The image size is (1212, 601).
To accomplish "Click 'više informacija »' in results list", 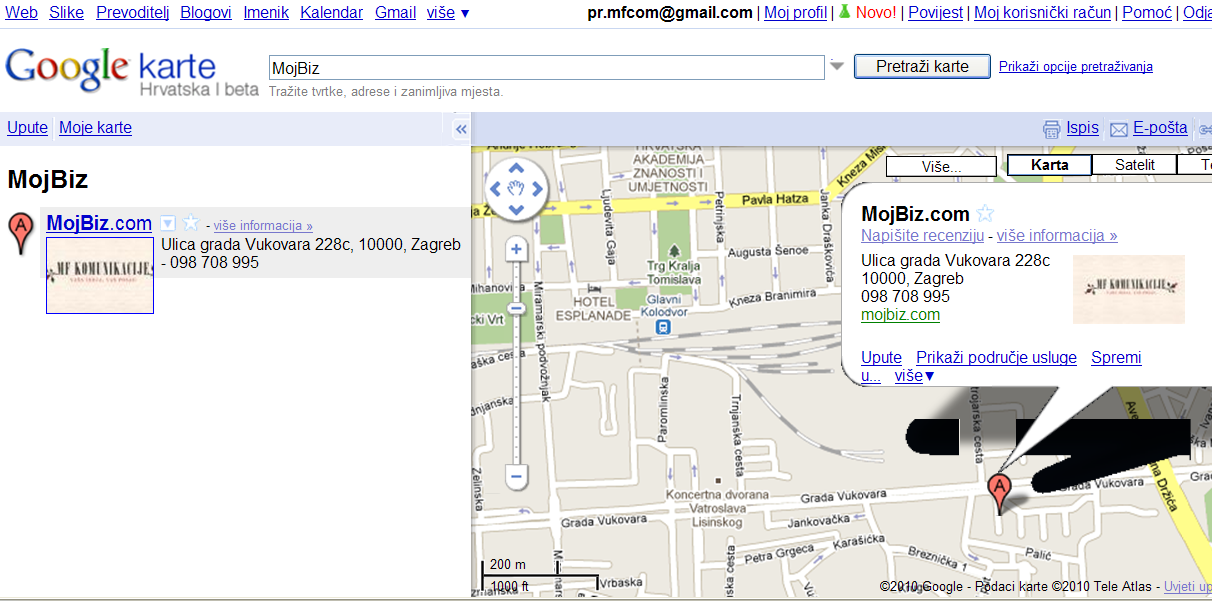I will (x=263, y=226).
